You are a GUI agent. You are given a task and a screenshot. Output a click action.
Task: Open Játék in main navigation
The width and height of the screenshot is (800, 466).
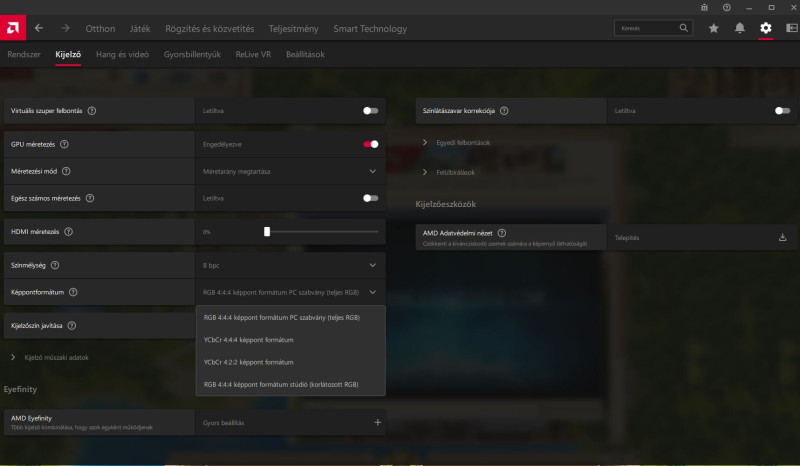[140, 29]
